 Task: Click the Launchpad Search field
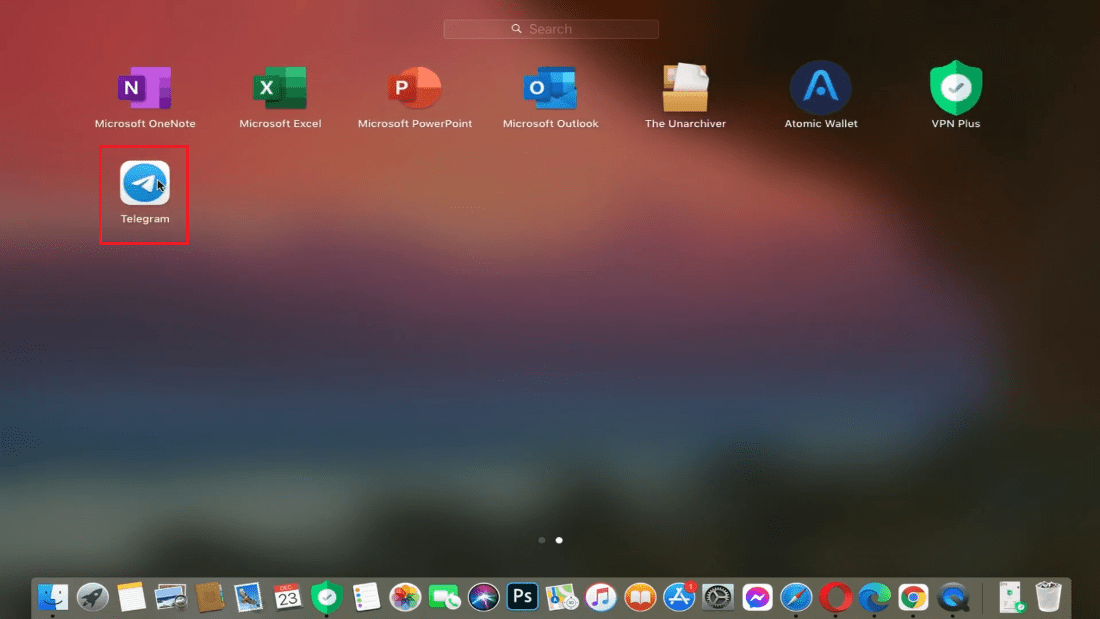pos(551,29)
